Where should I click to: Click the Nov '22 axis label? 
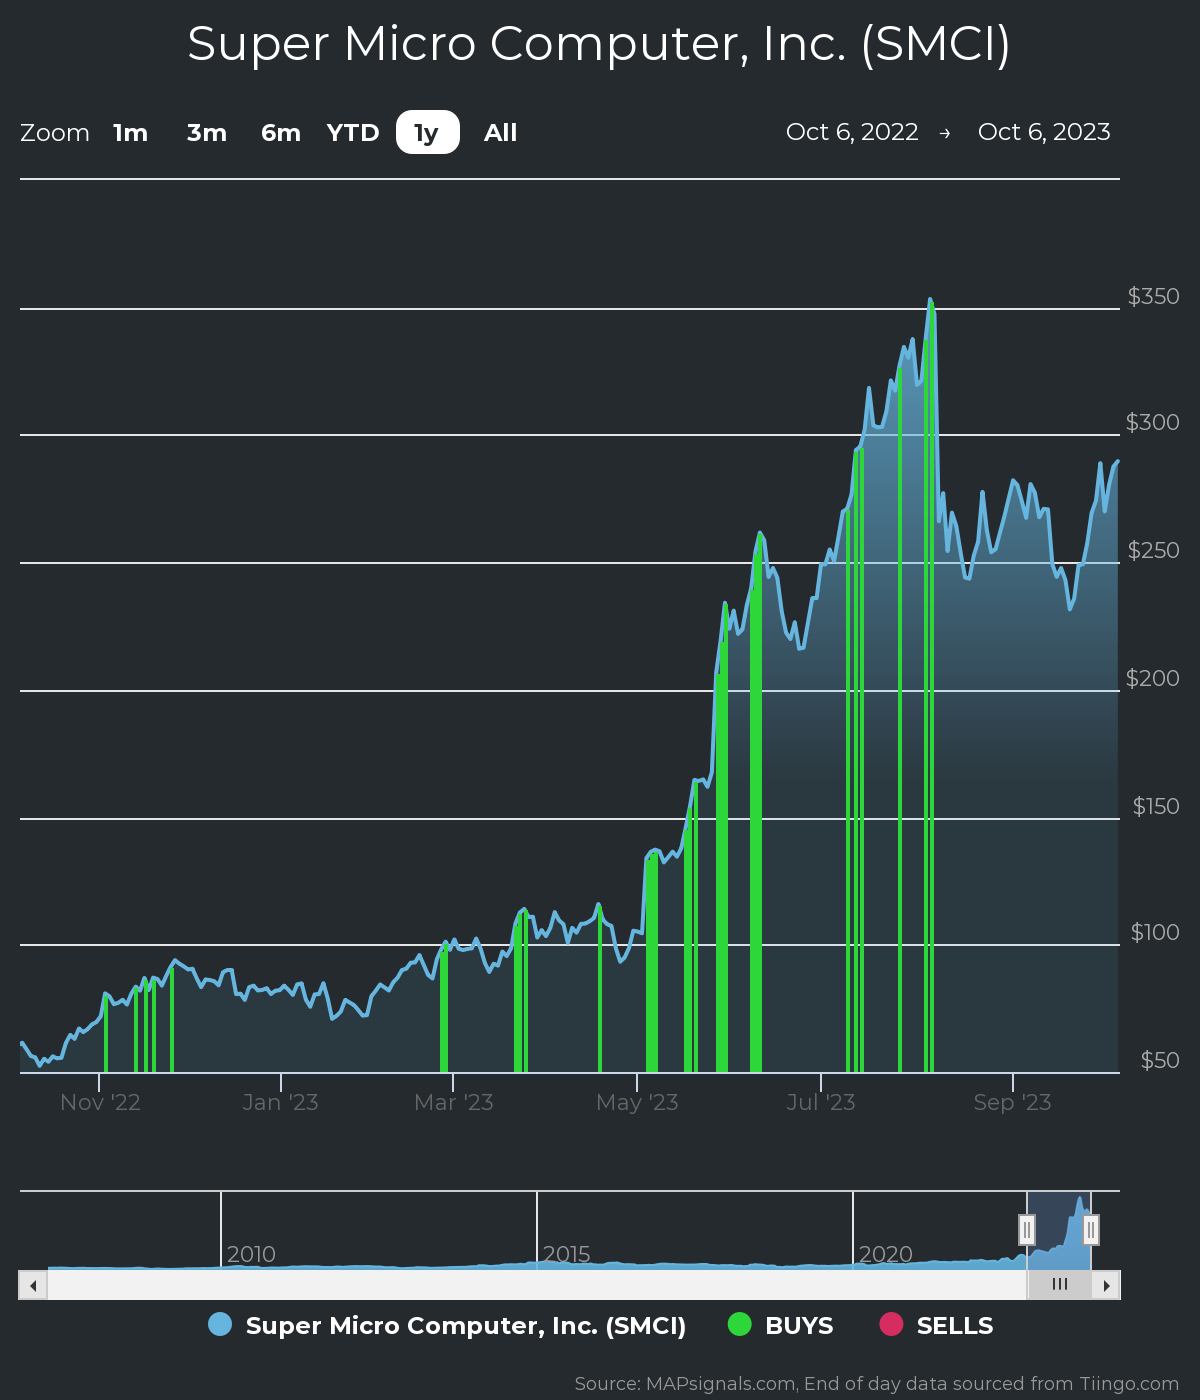pos(100,1102)
